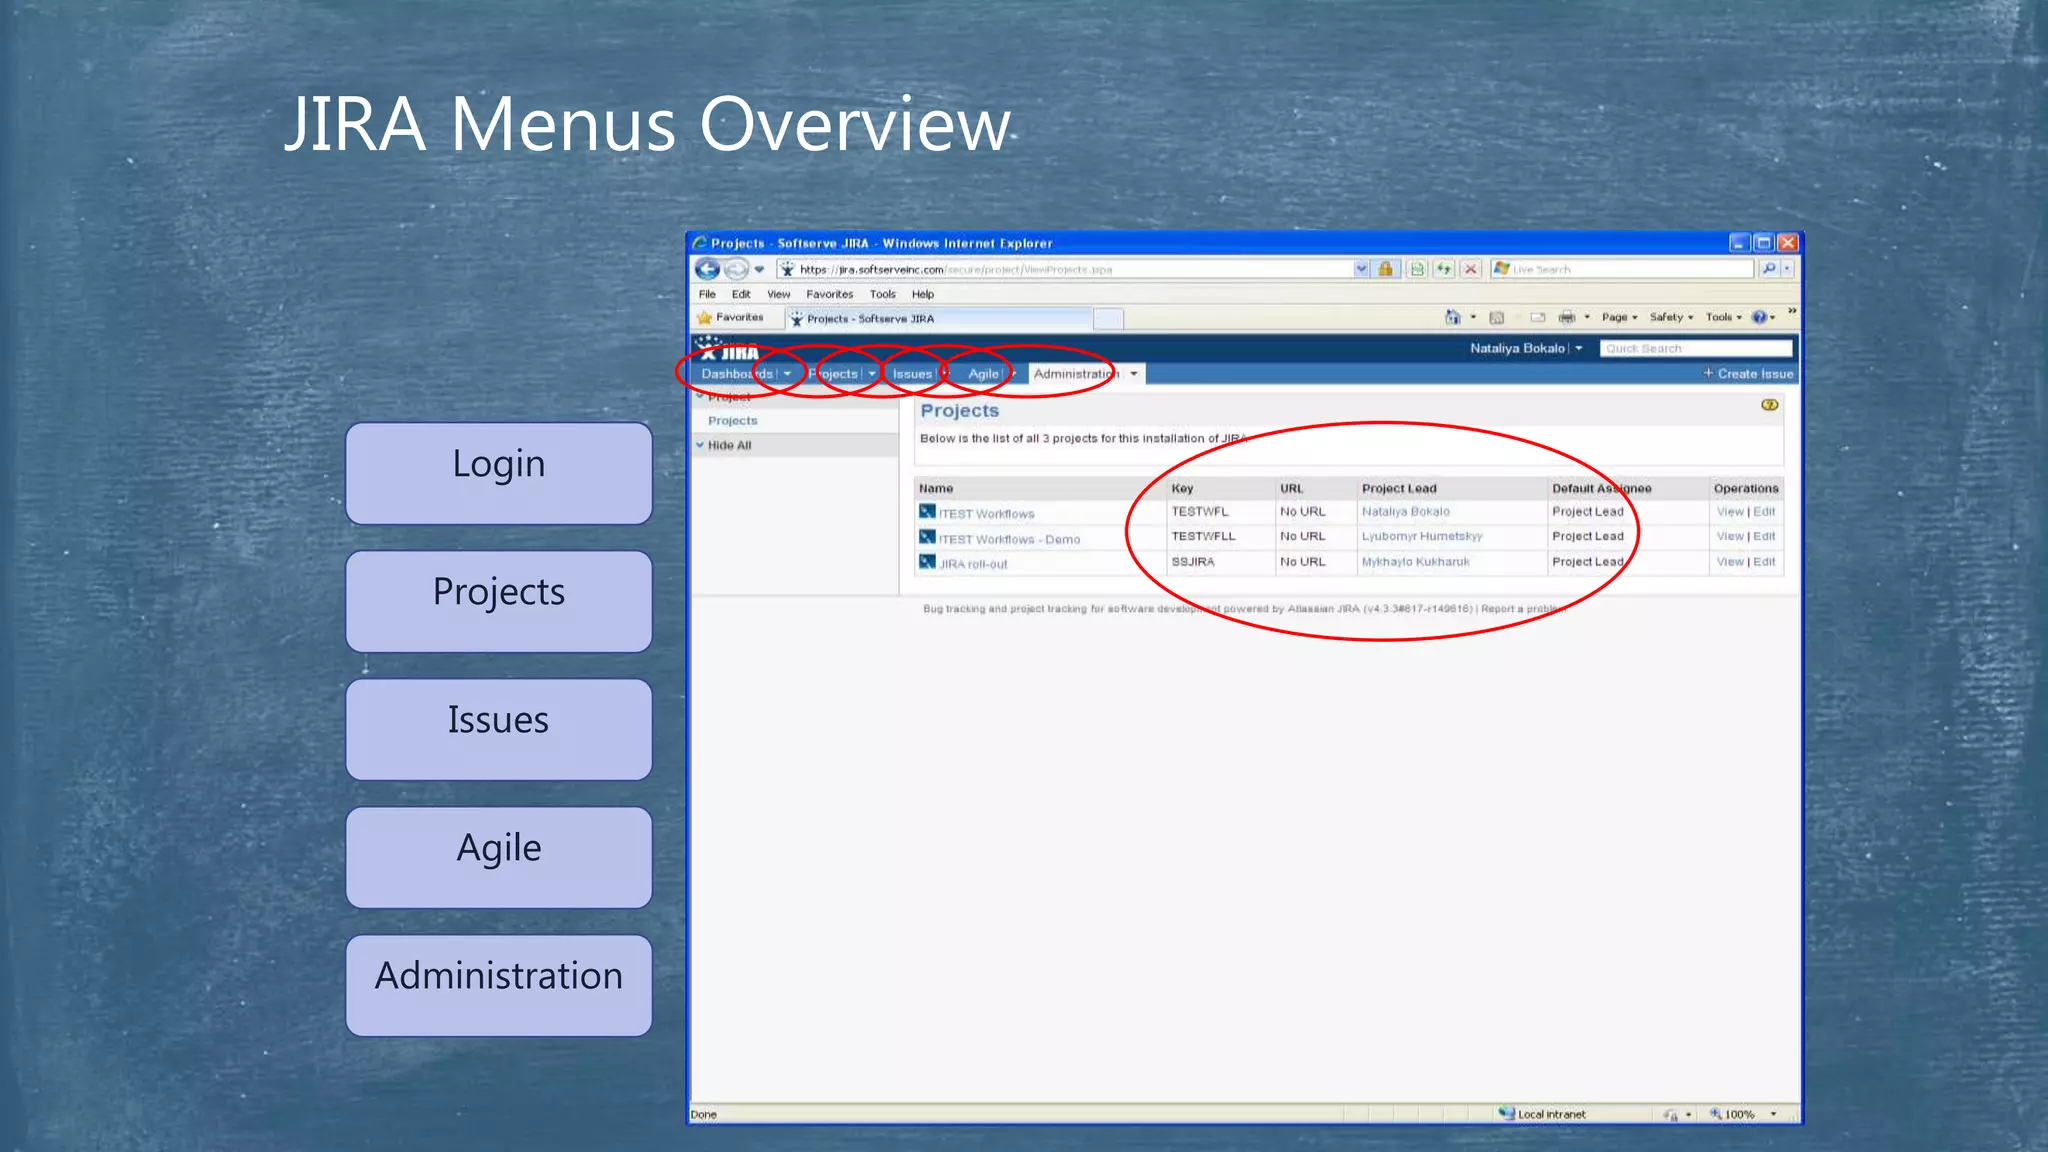
Task: Click the address bar URL field
Action: (x=1064, y=269)
